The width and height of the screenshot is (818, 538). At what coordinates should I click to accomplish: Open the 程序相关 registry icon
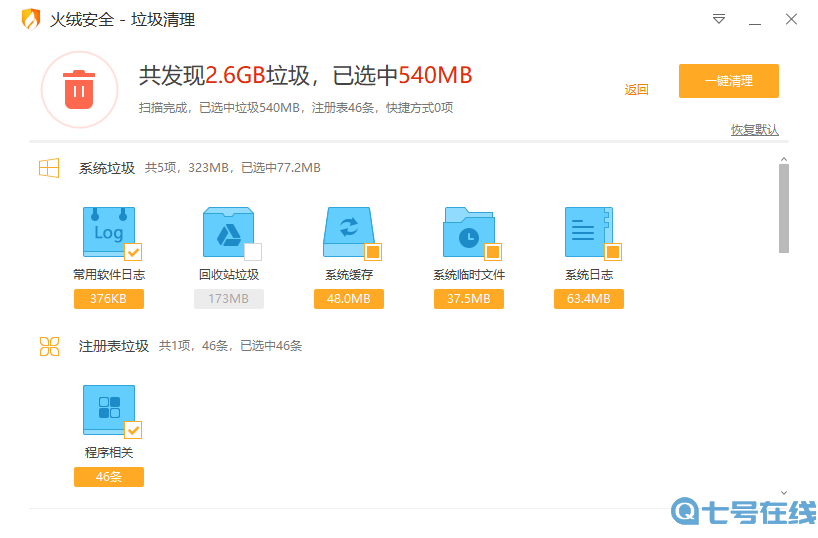click(109, 409)
